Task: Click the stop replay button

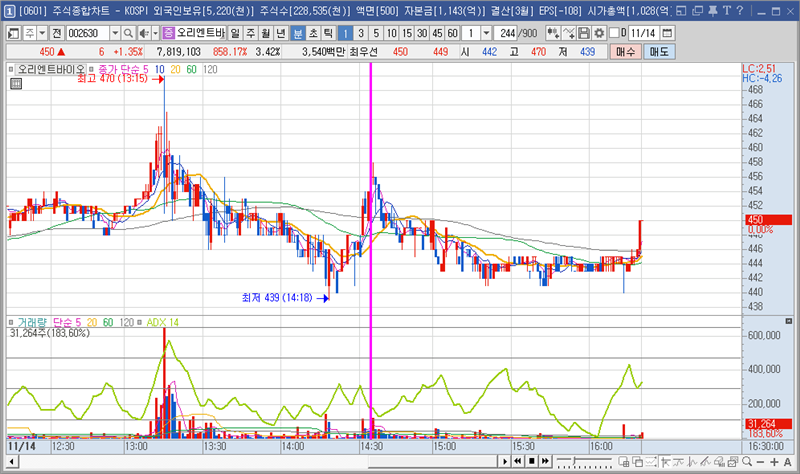Action: click(532, 462)
